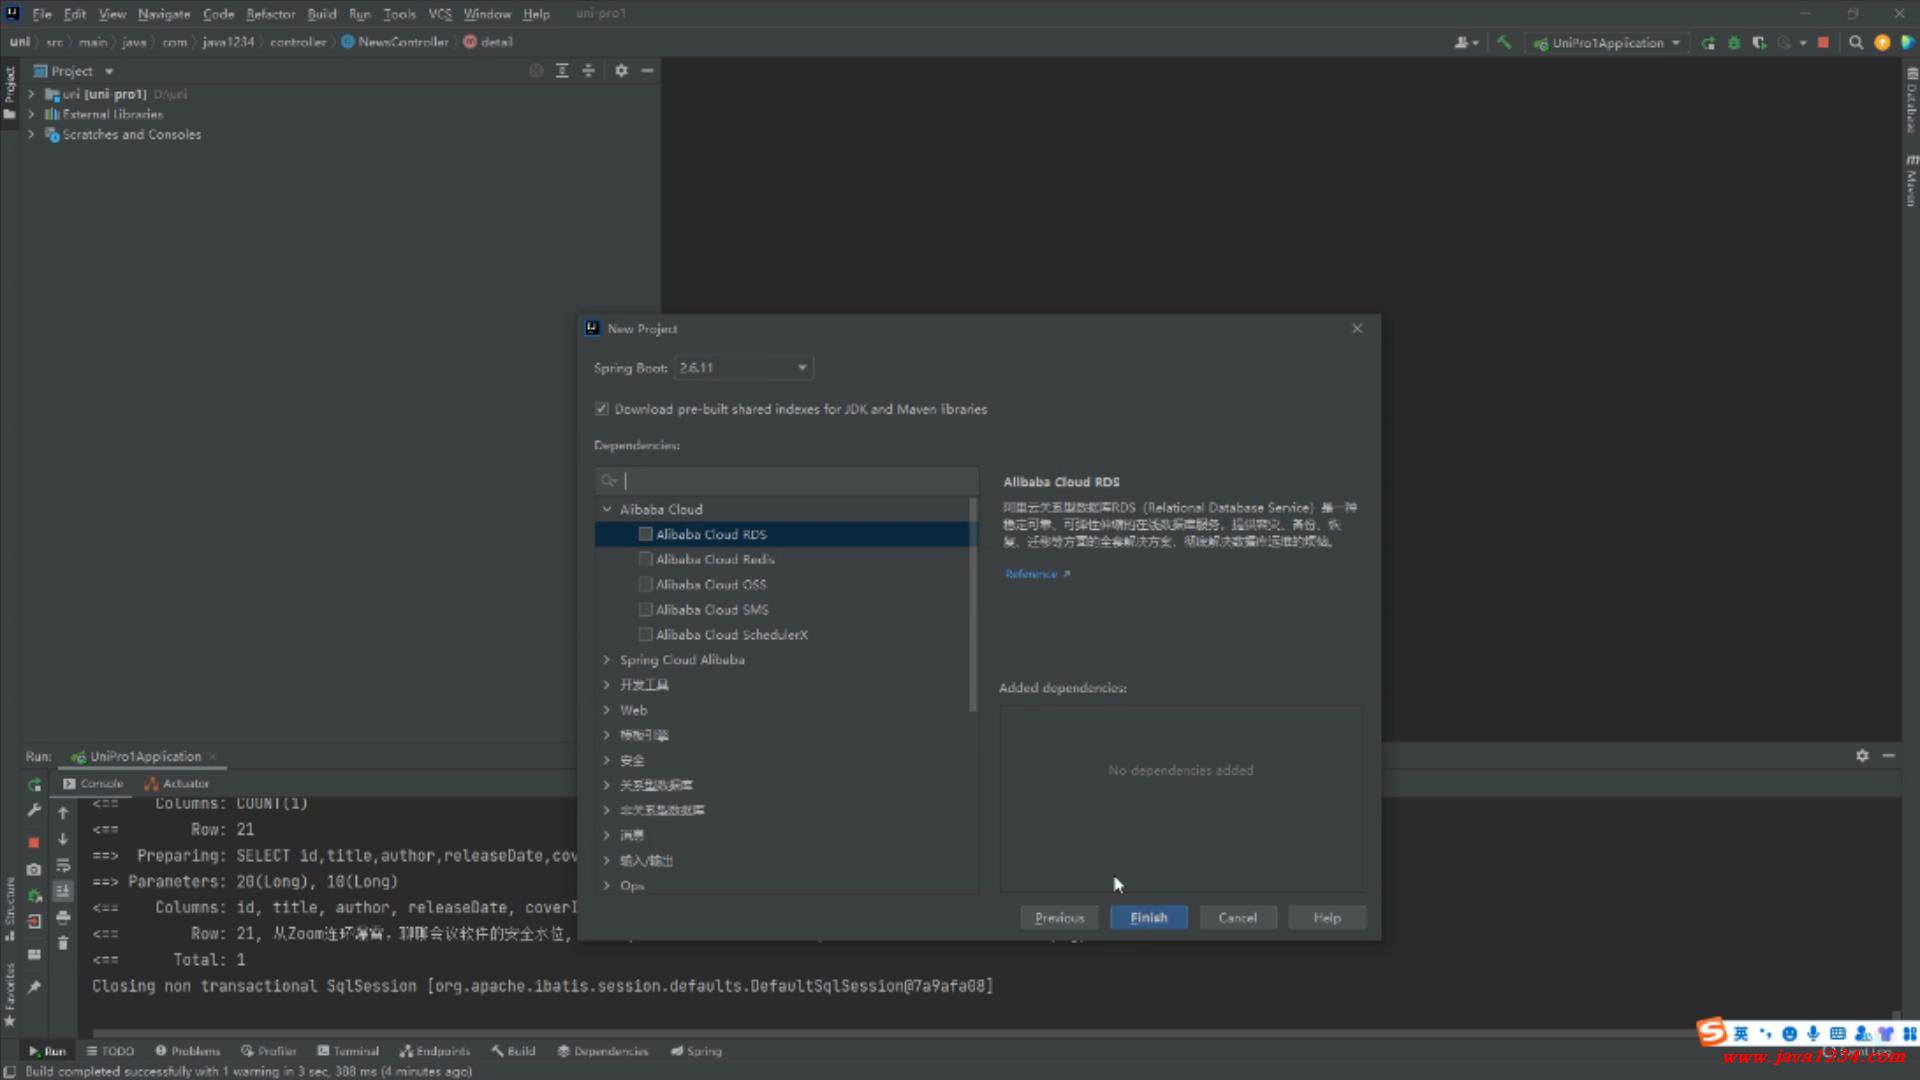The image size is (1920, 1080).
Task: Switch to Actuator tab in Run panel
Action: [176, 783]
